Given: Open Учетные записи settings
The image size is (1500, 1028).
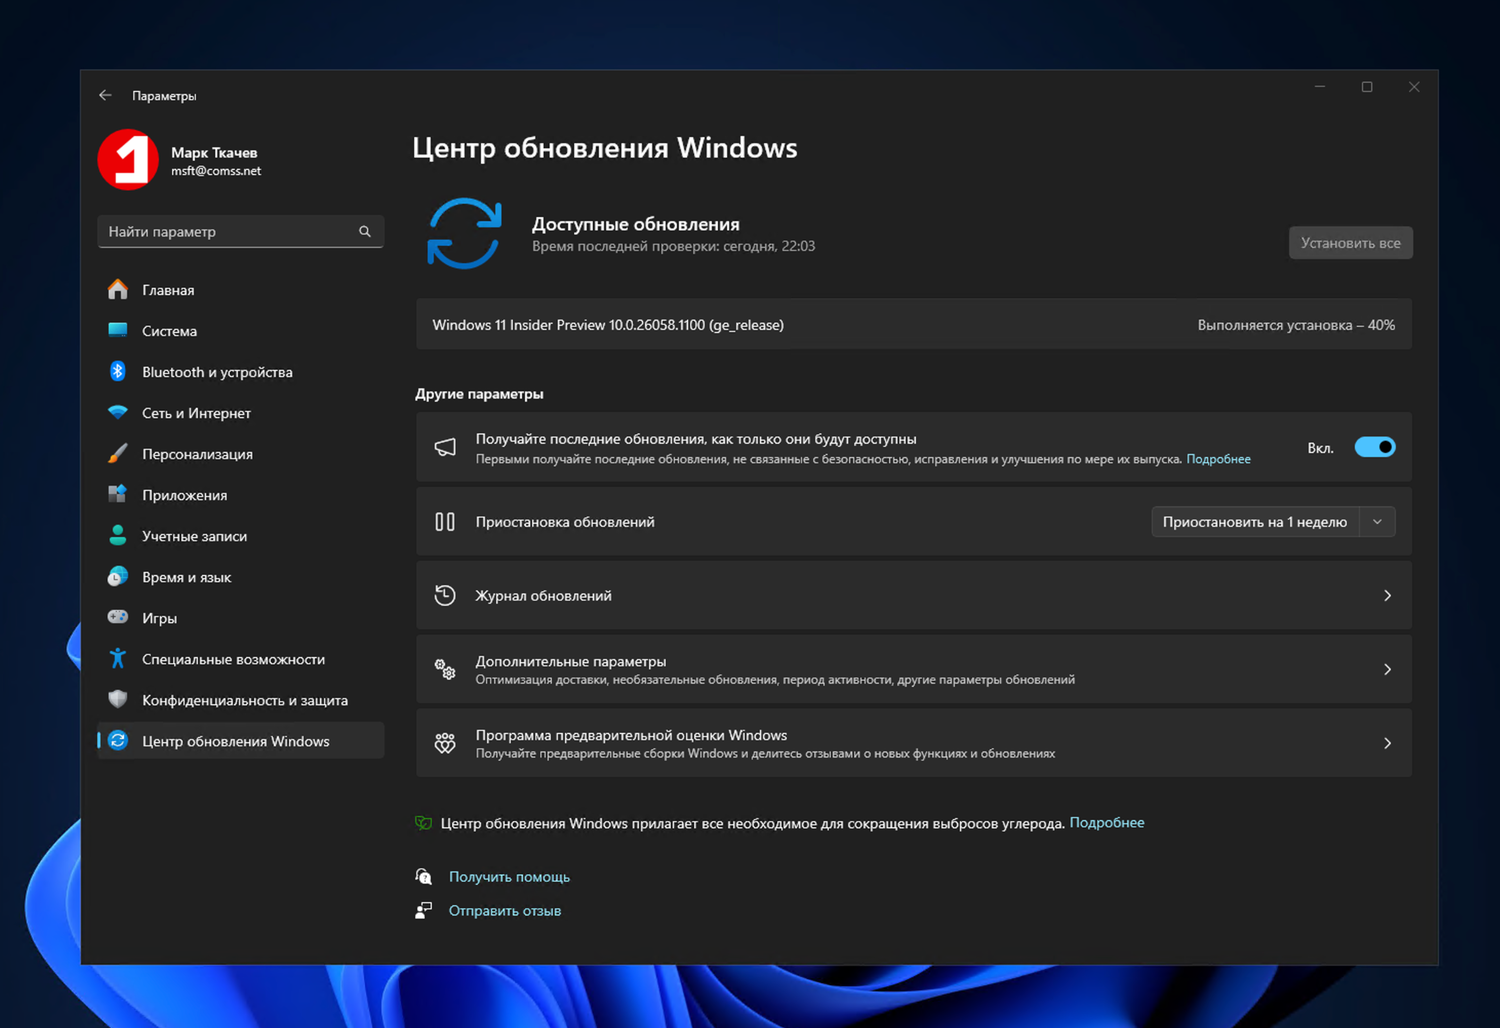Looking at the screenshot, I should [194, 535].
